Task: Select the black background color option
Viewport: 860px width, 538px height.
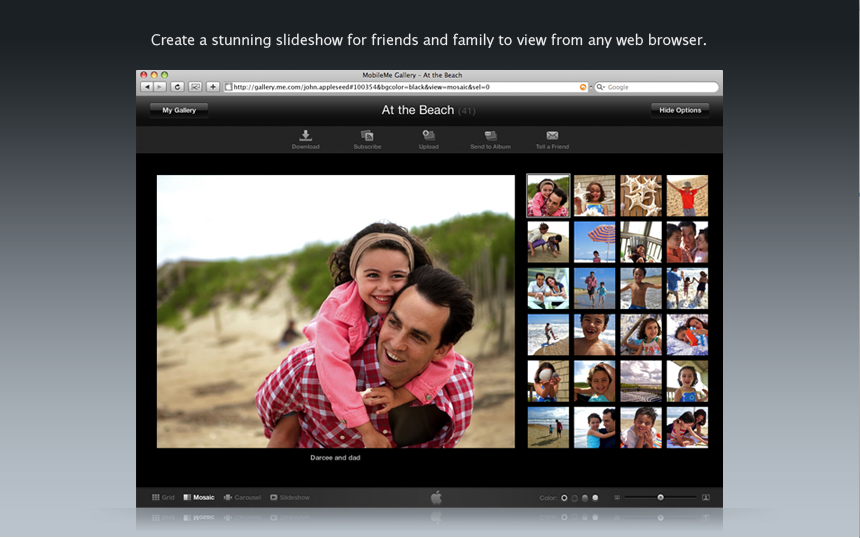Action: [564, 498]
